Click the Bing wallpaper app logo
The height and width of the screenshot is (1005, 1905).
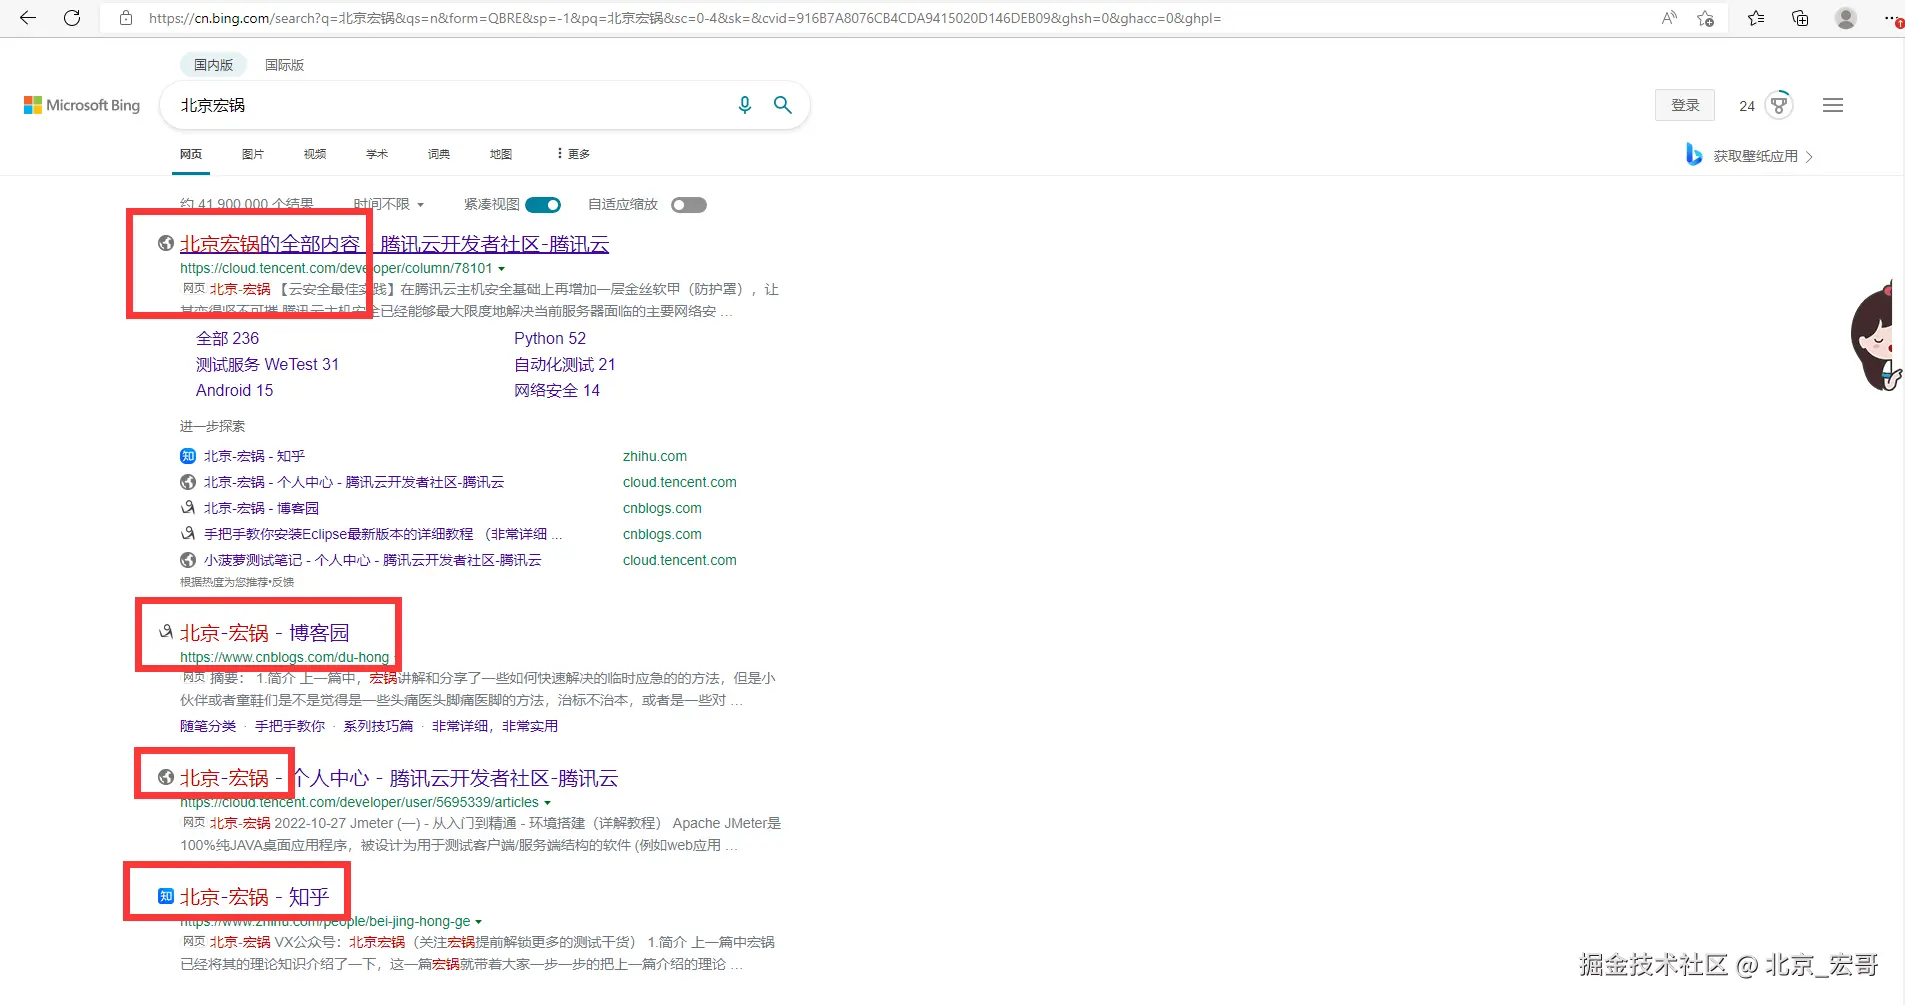(x=1694, y=155)
